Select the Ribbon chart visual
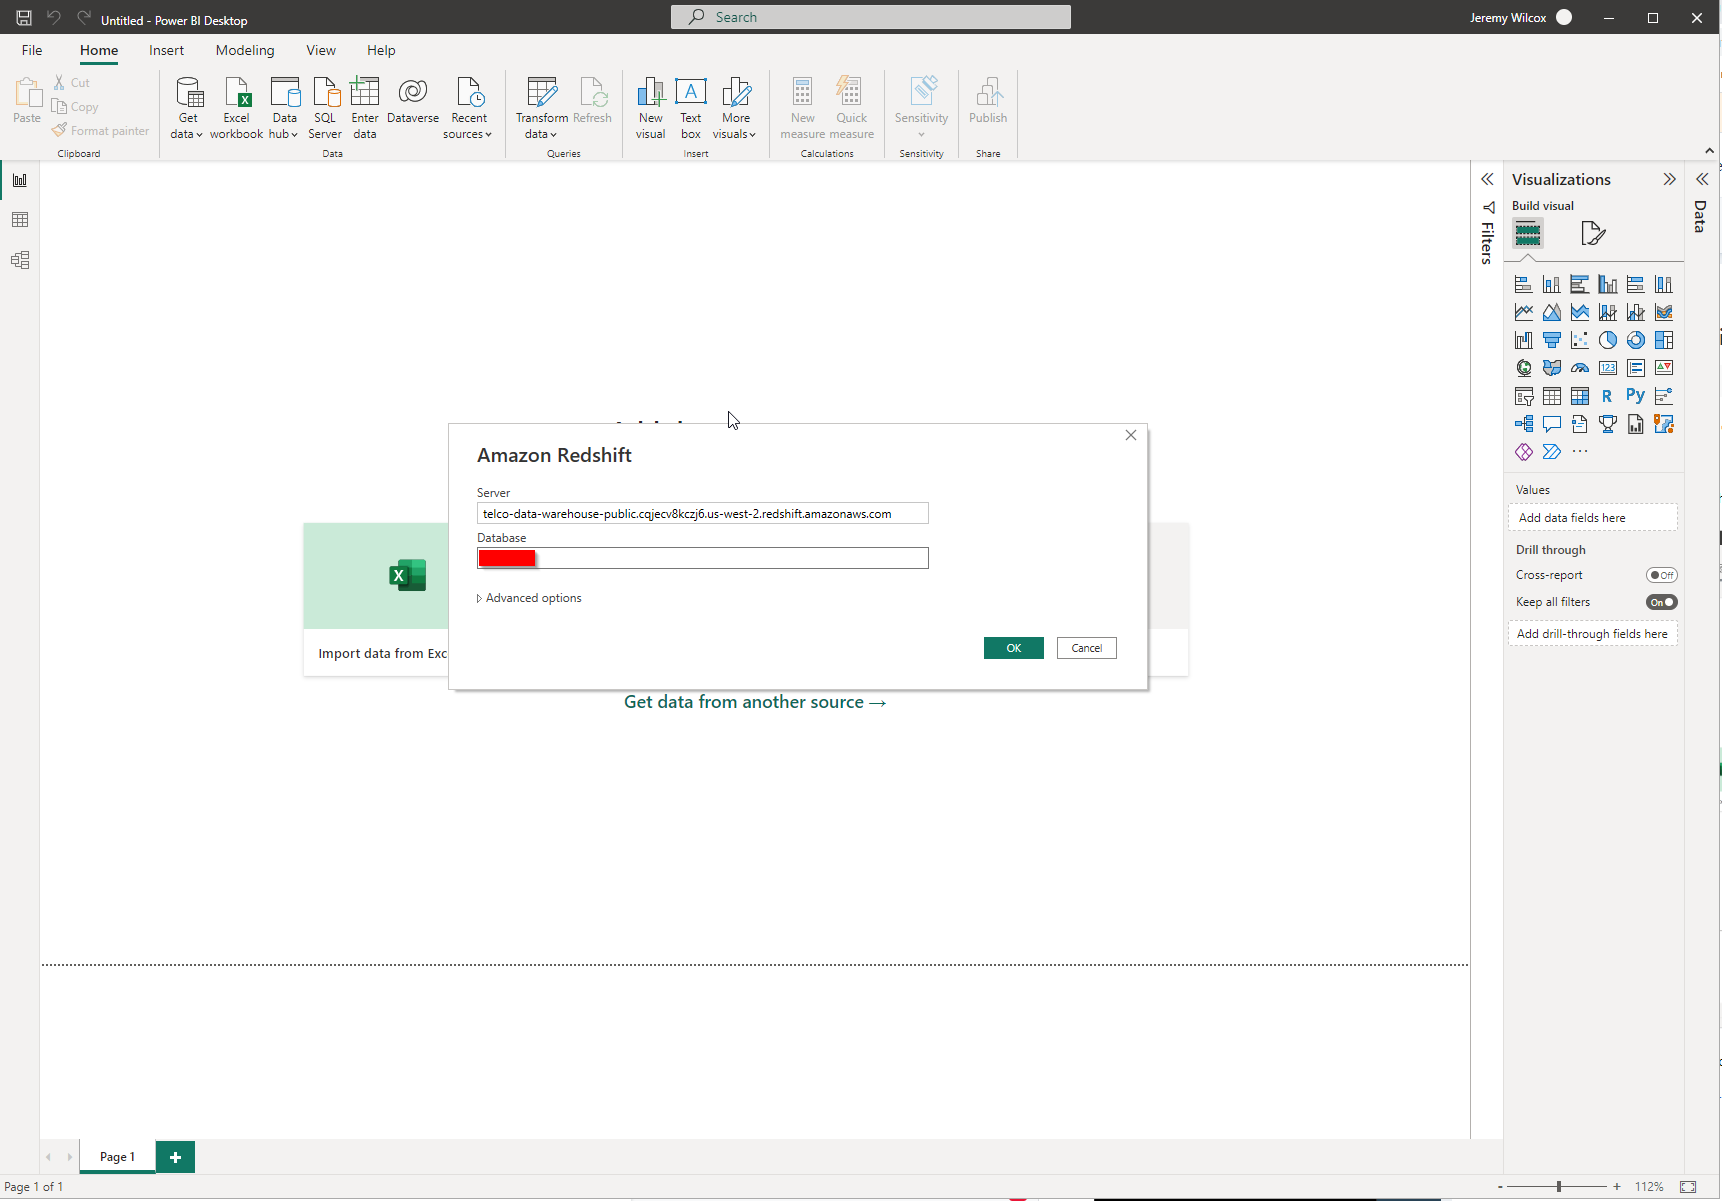 pos(1663,312)
